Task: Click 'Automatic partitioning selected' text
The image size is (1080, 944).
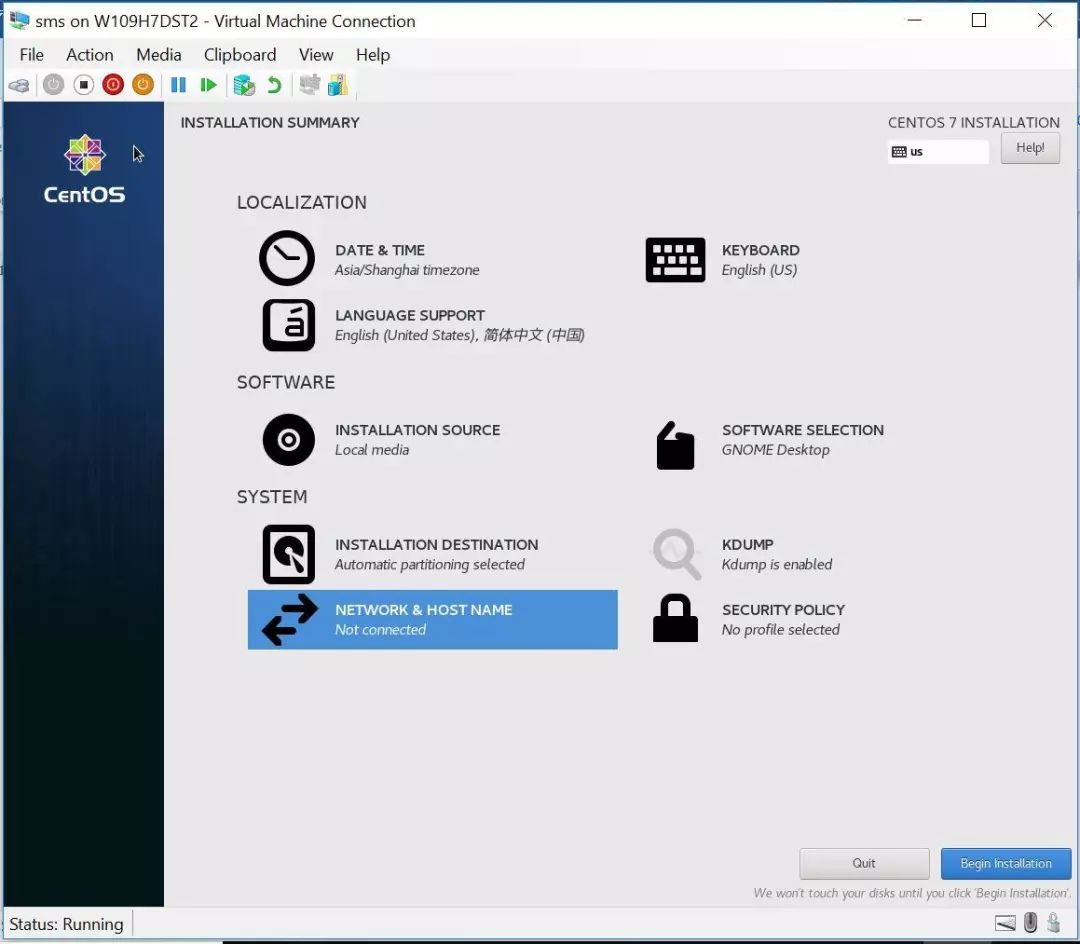Action: 429,565
